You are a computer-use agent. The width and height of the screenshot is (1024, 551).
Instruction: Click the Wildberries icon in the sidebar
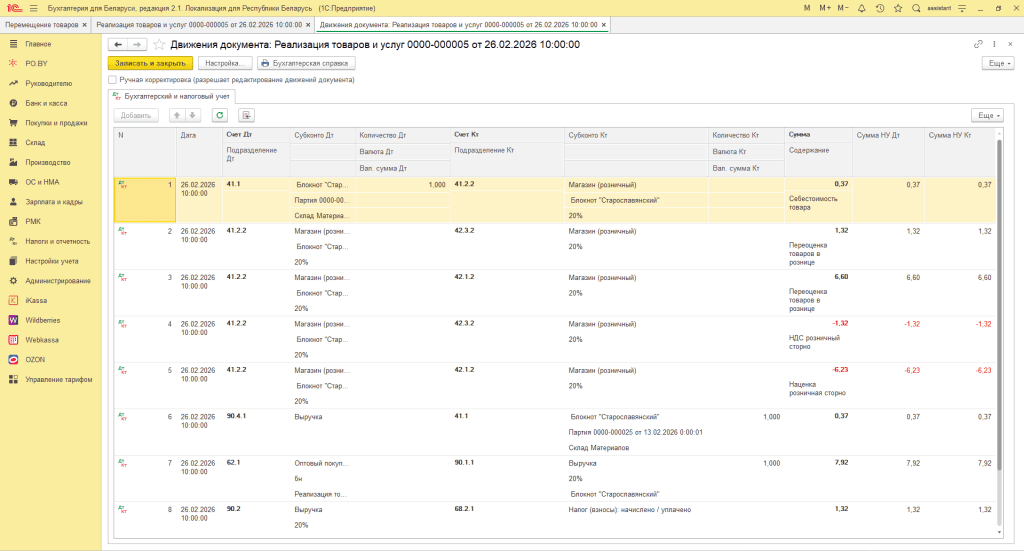tap(14, 320)
